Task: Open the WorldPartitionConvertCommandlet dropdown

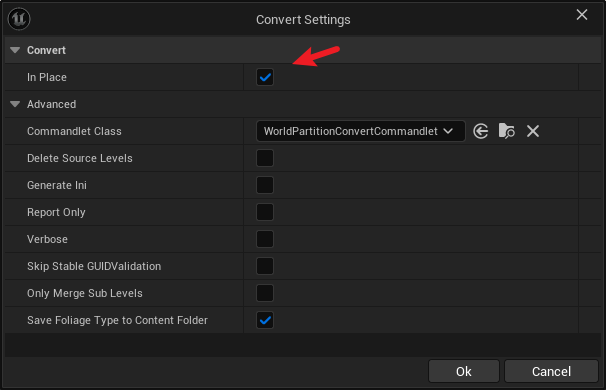Action: tap(361, 131)
